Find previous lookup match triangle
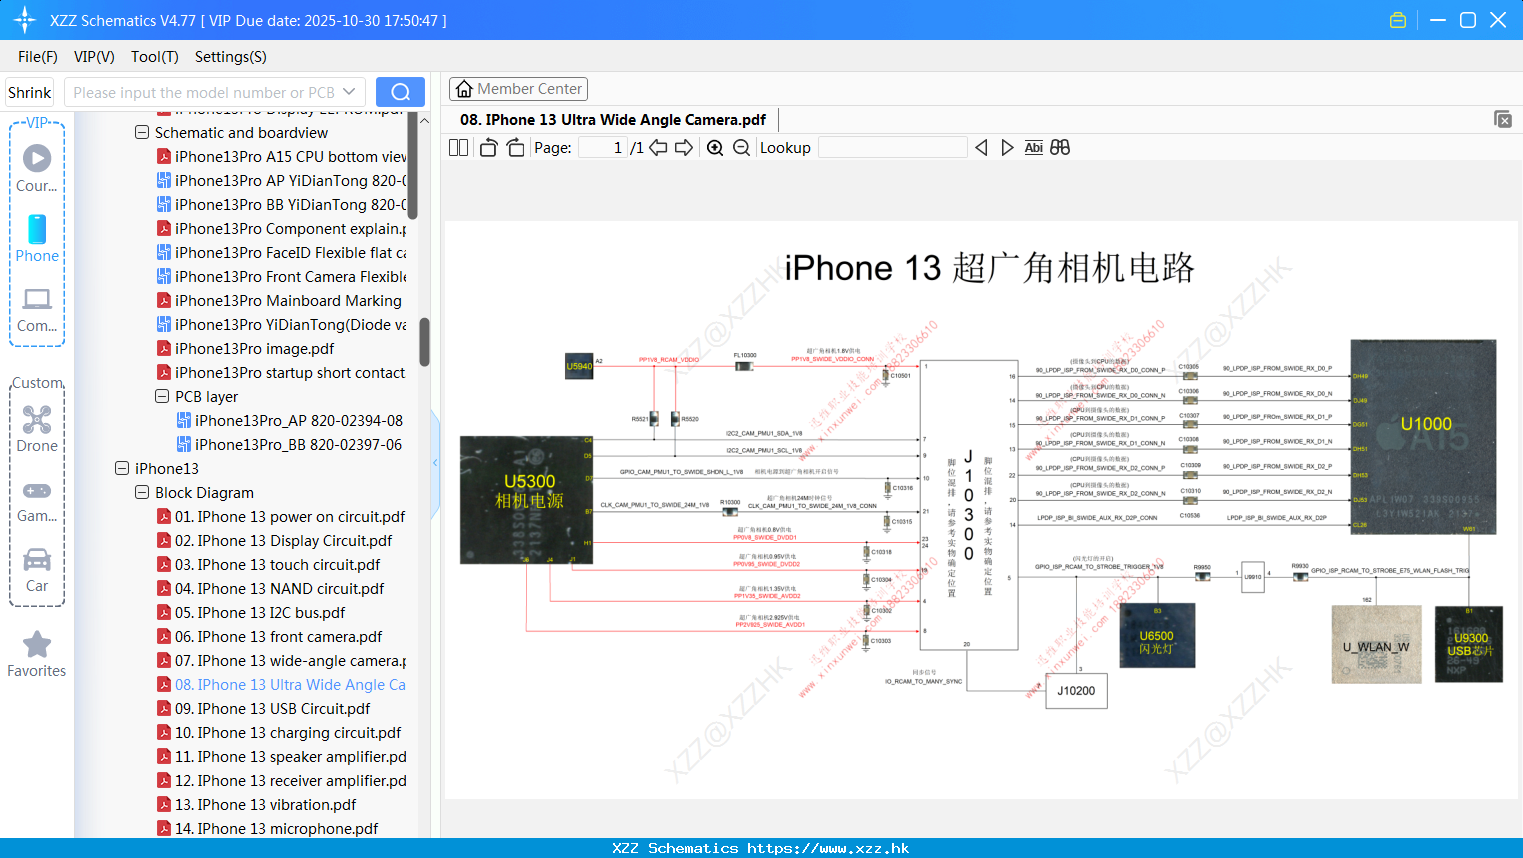 pyautogui.click(x=981, y=148)
